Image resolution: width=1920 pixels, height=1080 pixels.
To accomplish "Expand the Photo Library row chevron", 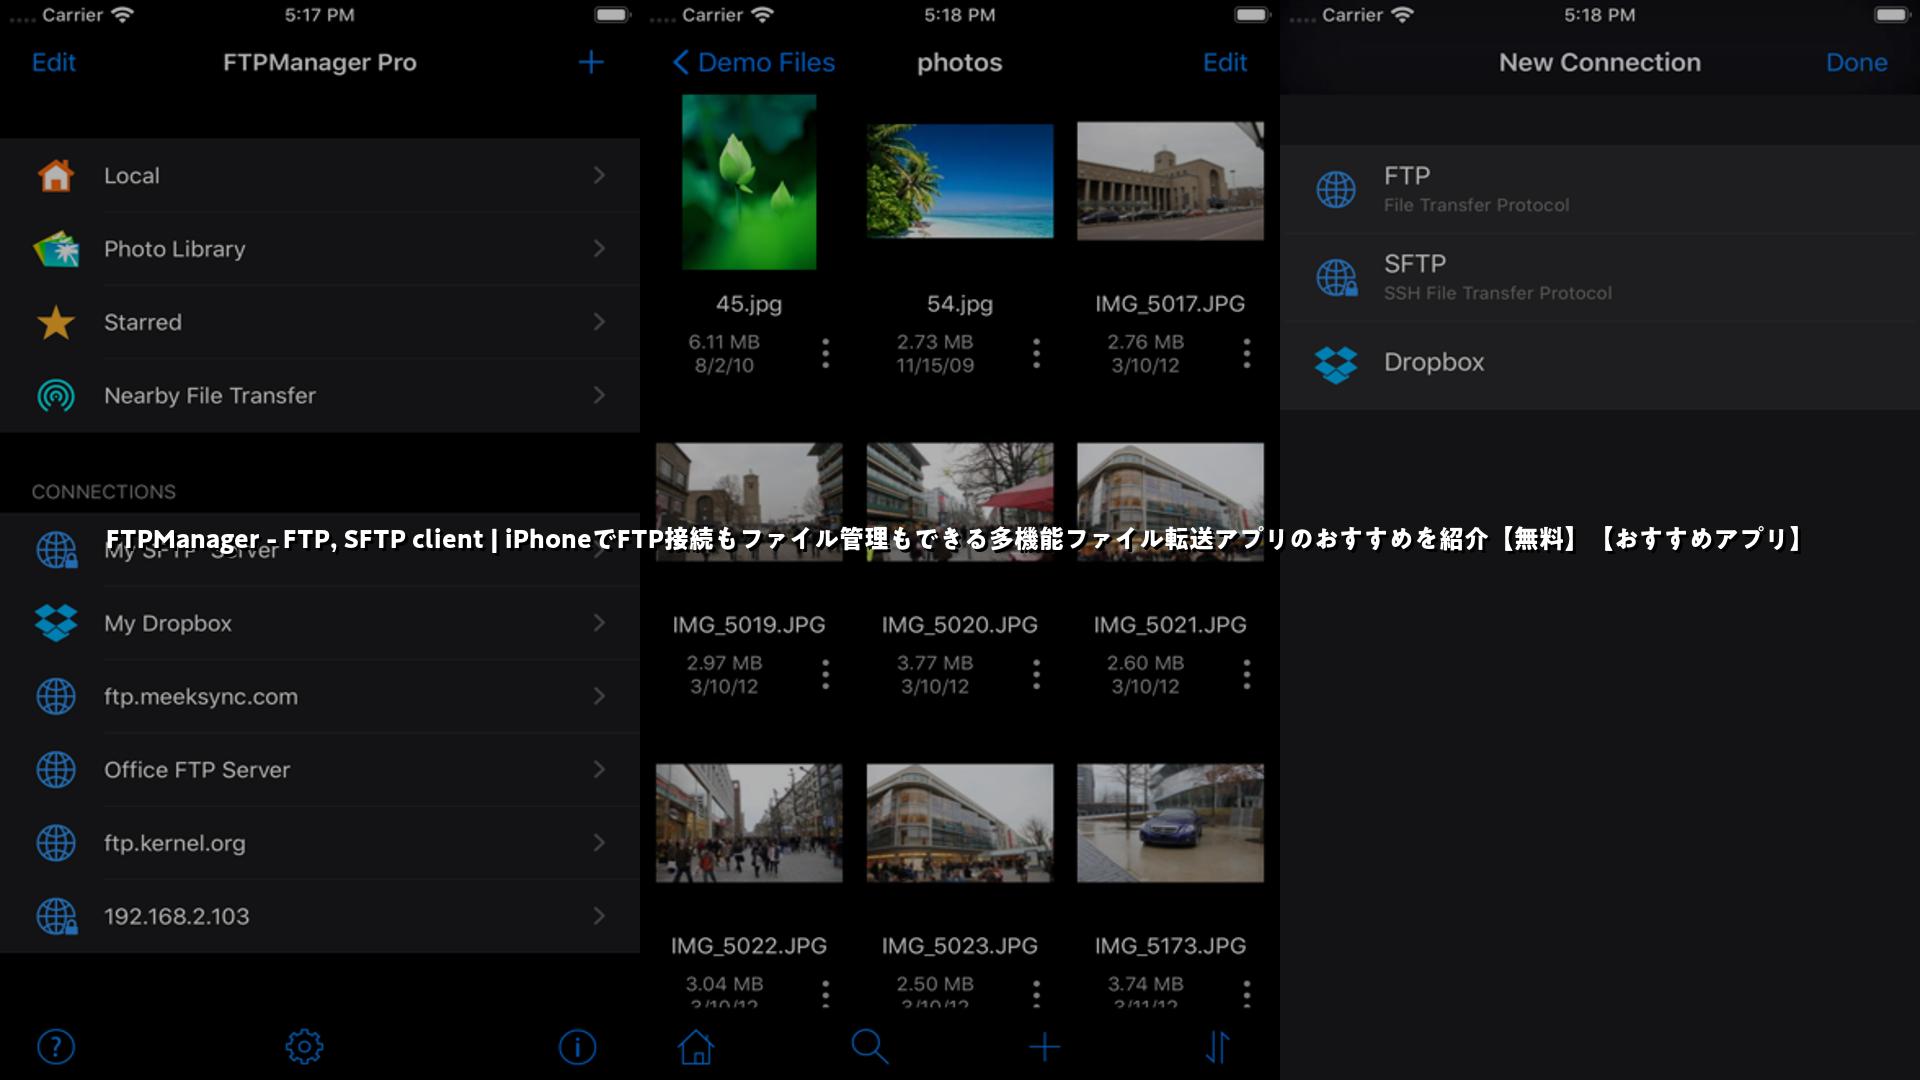I will 599,248.
